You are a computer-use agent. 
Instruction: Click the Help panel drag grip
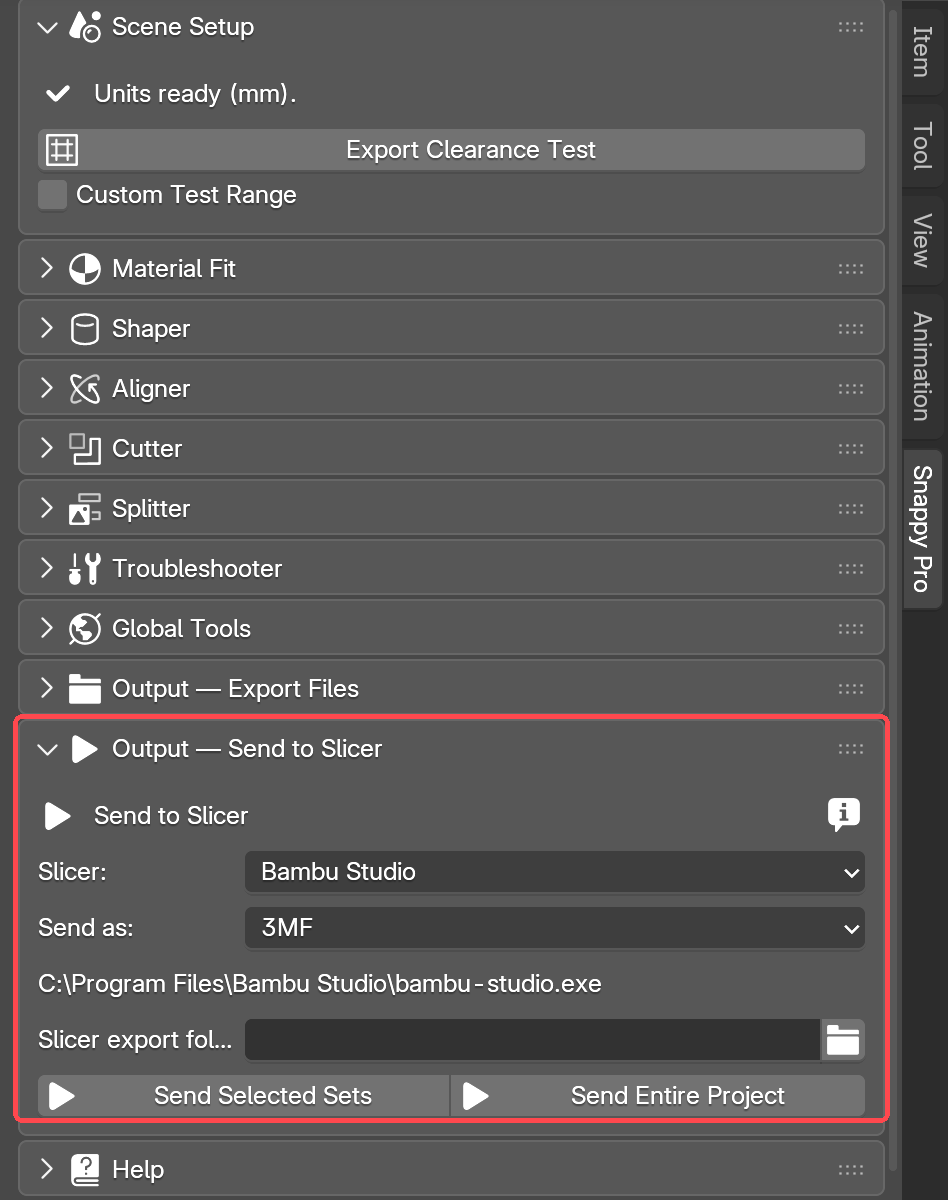tap(851, 1169)
